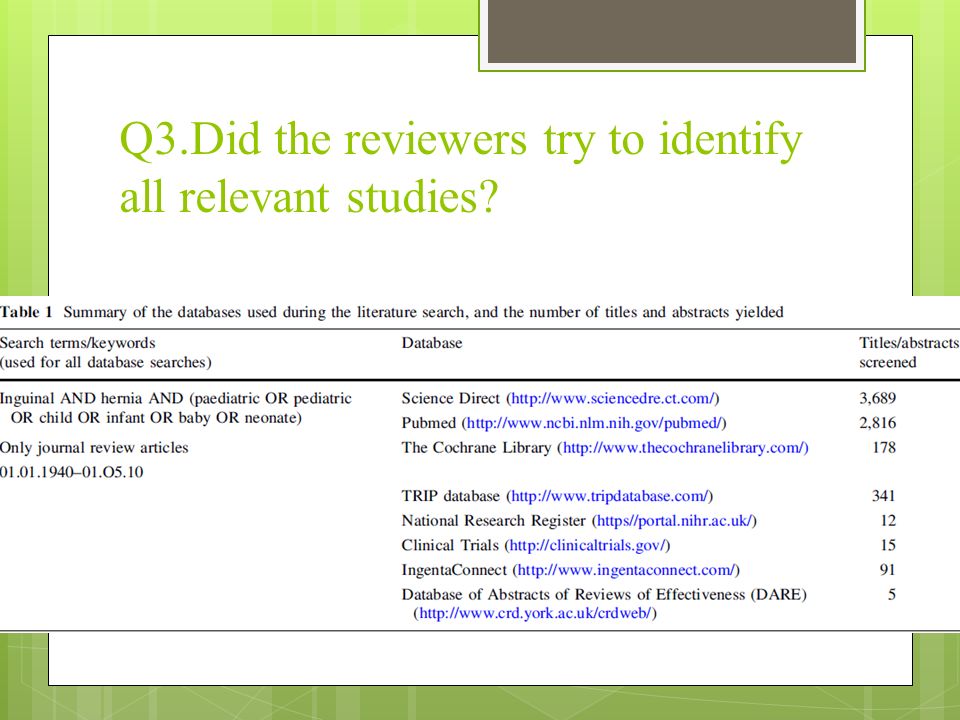
Task: Click the value 2,816 for Pubmed
Action: click(877, 423)
